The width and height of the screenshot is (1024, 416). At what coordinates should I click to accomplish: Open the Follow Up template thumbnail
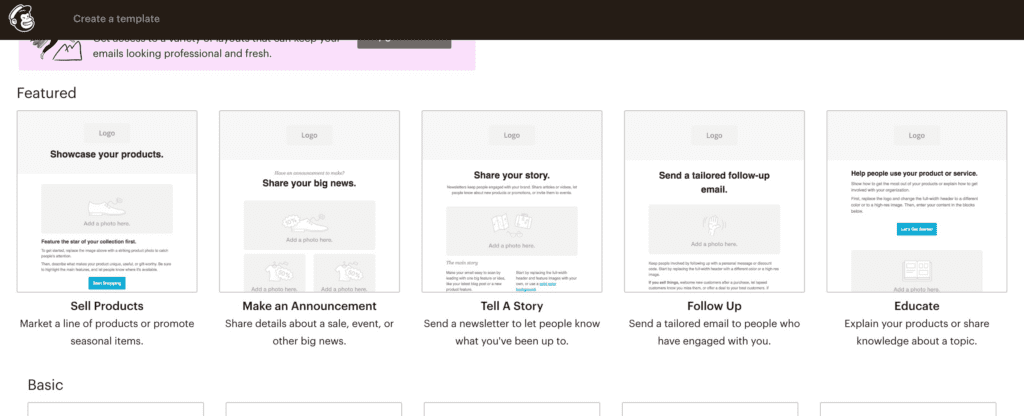714,201
